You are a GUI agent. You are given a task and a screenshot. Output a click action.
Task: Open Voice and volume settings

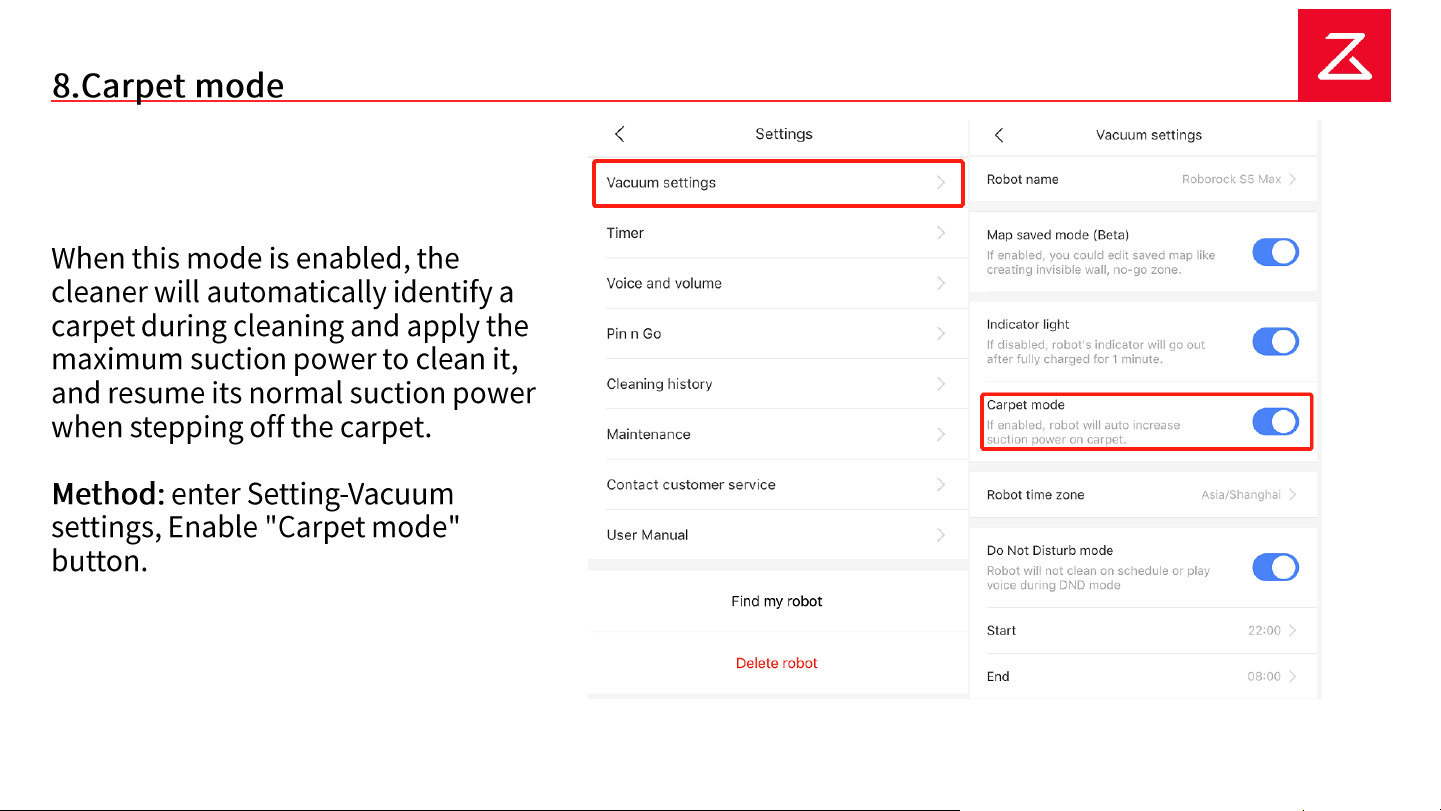tap(778, 283)
